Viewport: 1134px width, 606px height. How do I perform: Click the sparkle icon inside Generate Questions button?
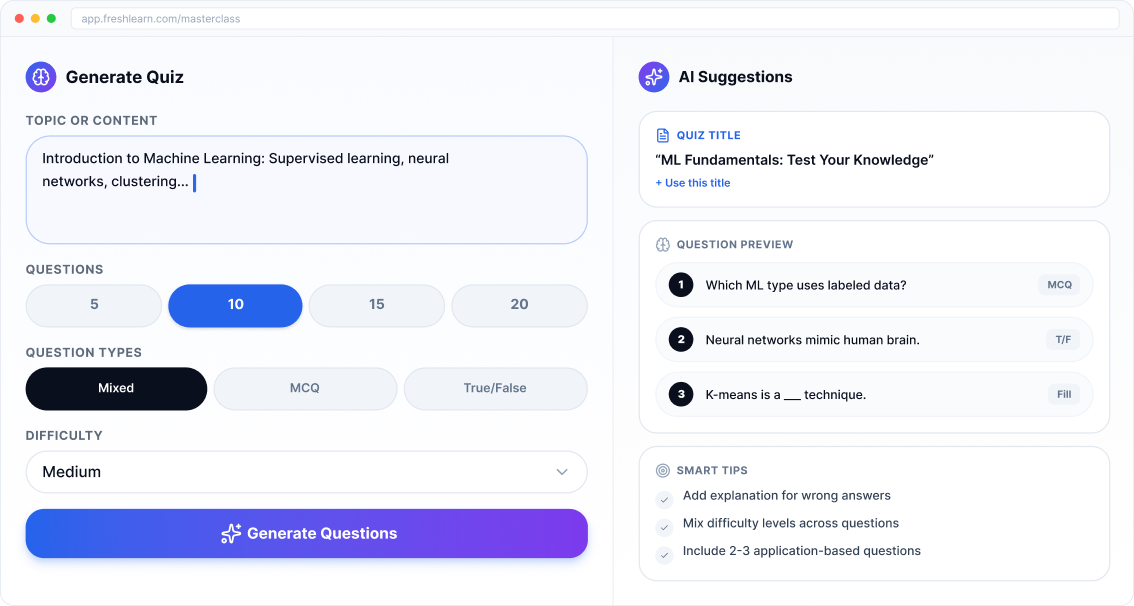[232, 533]
